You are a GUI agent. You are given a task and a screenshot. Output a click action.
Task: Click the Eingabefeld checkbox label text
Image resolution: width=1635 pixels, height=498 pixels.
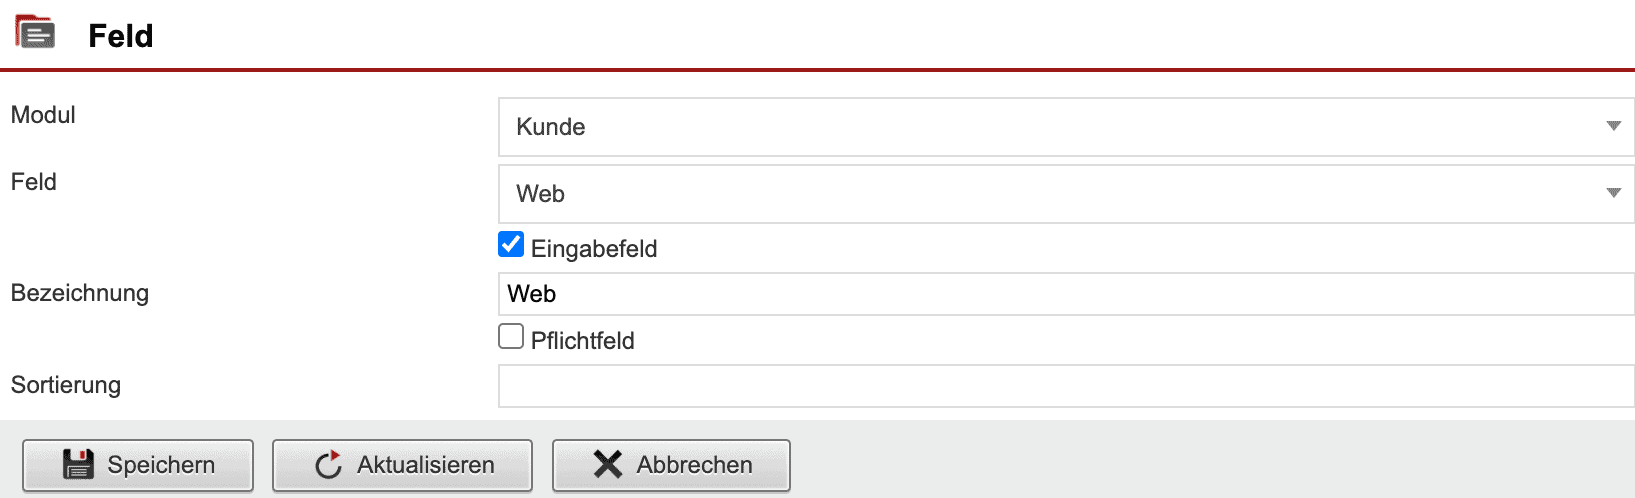pos(593,249)
